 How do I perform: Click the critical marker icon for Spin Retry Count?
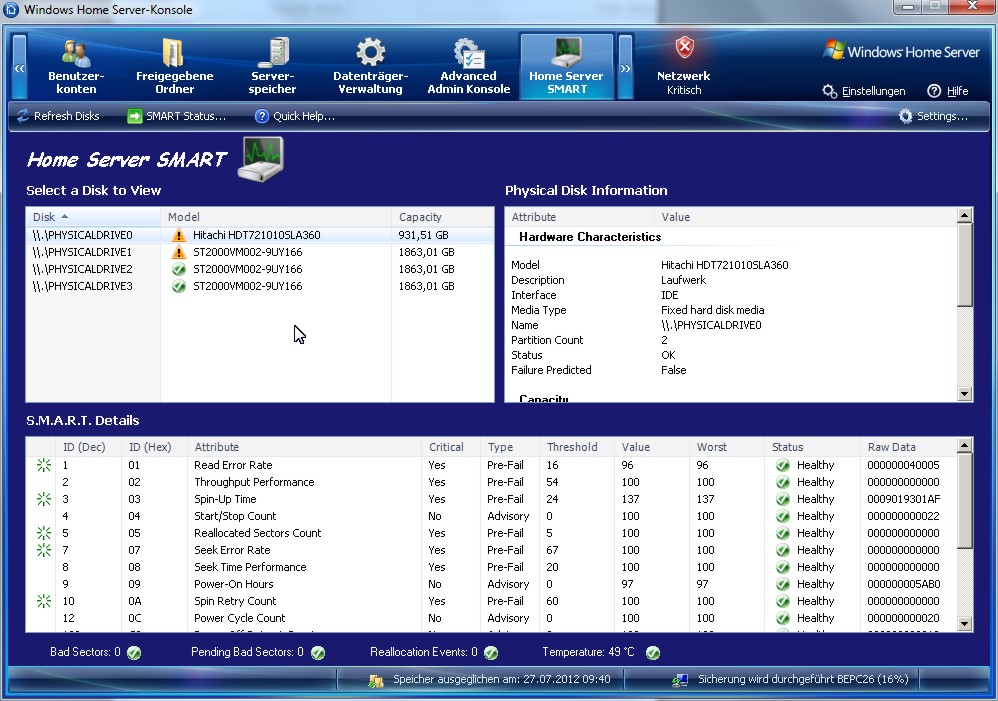point(43,601)
